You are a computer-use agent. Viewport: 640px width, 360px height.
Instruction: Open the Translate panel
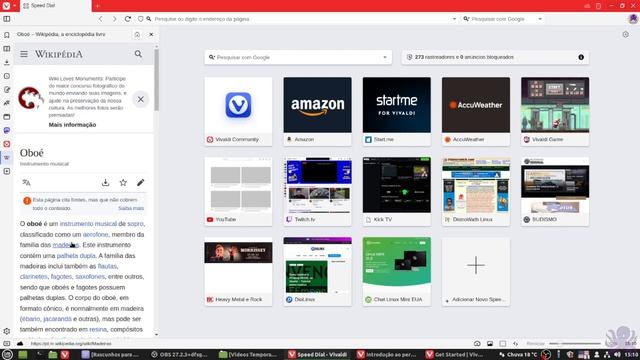point(7,103)
